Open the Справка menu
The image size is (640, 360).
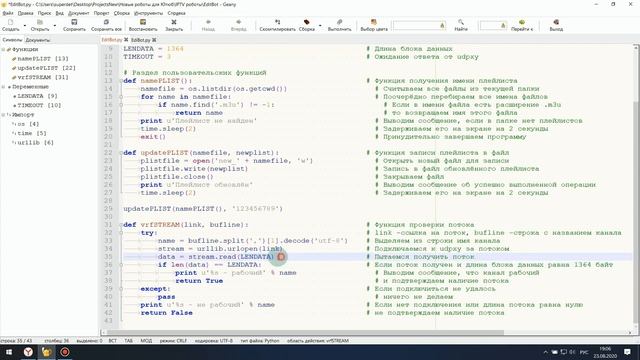click(176, 13)
